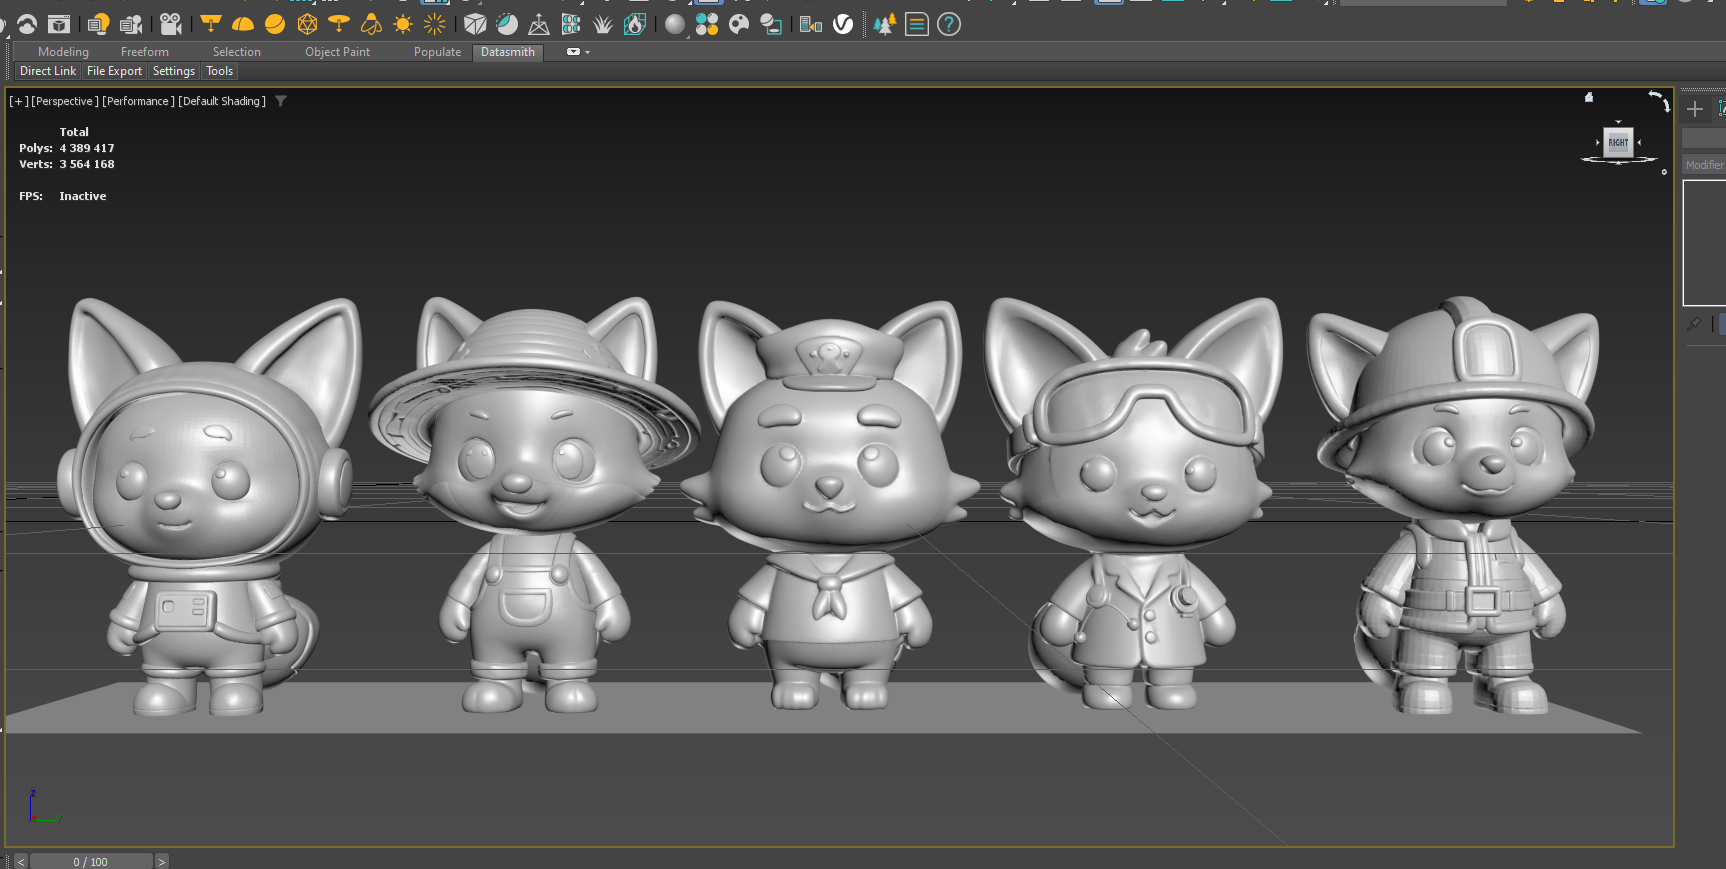The image size is (1726, 869).
Task: Click the yellow list lines icon
Action: point(916,24)
